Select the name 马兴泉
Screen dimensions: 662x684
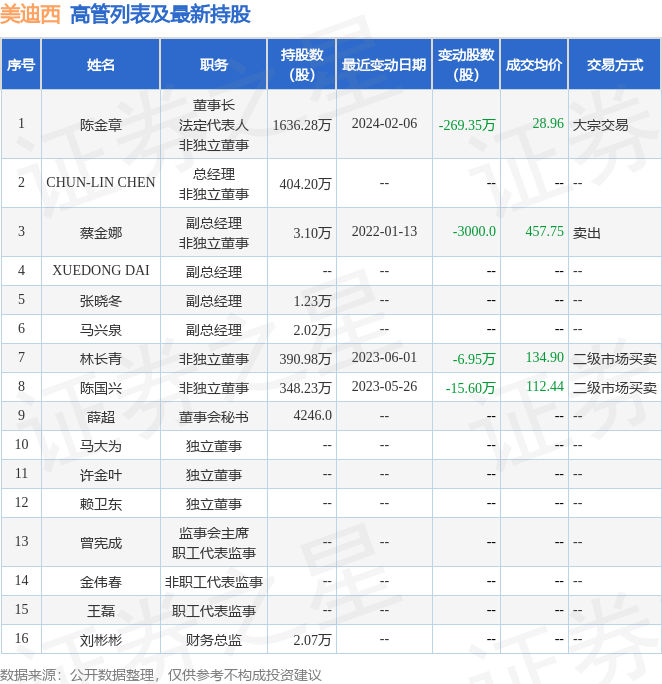101,330
